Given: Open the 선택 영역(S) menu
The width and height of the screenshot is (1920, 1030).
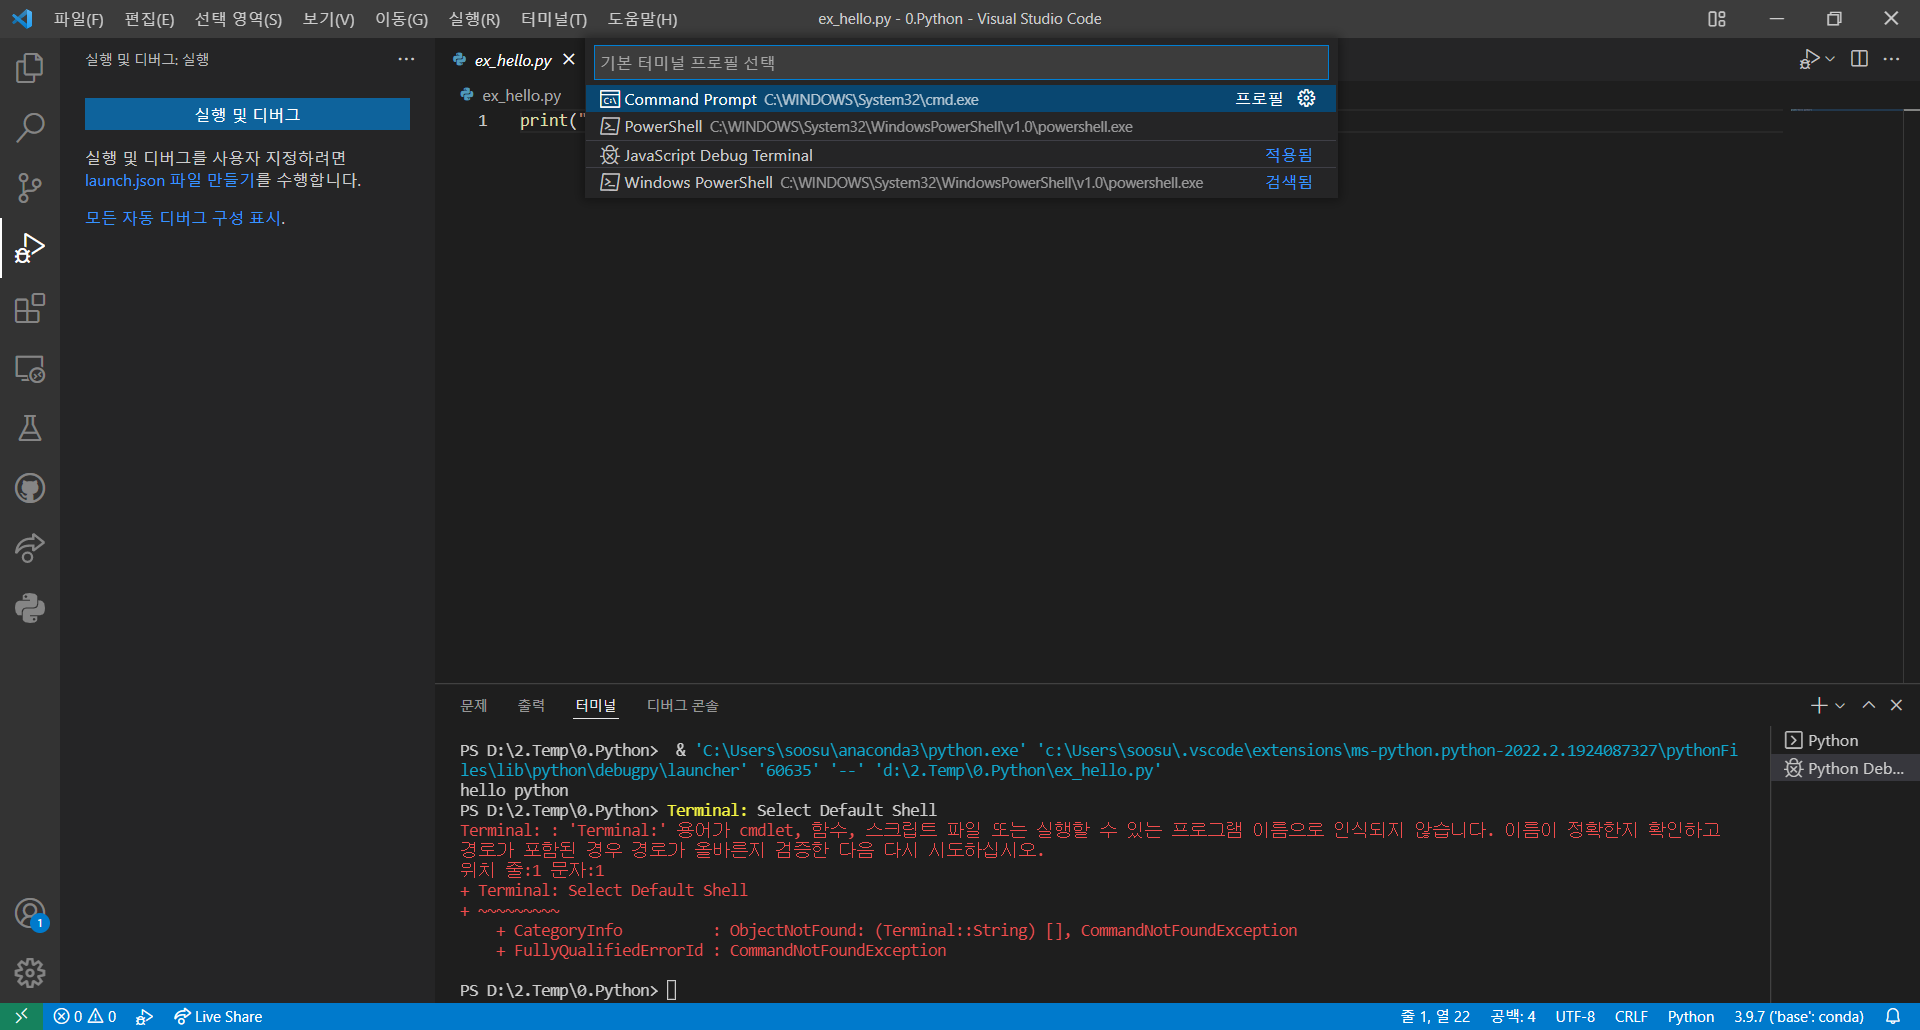Looking at the screenshot, I should (238, 19).
